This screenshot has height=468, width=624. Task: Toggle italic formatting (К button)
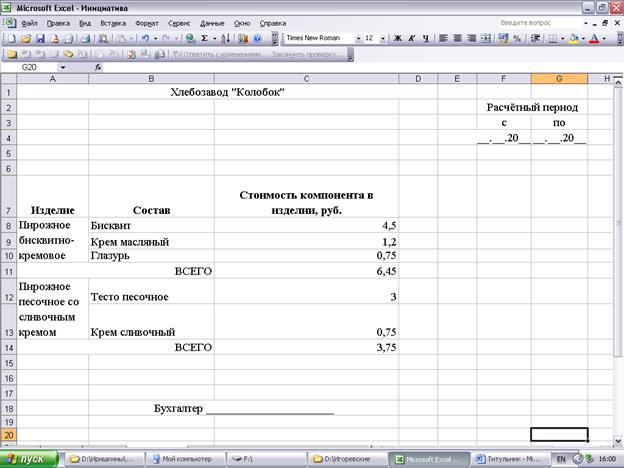(x=412, y=38)
